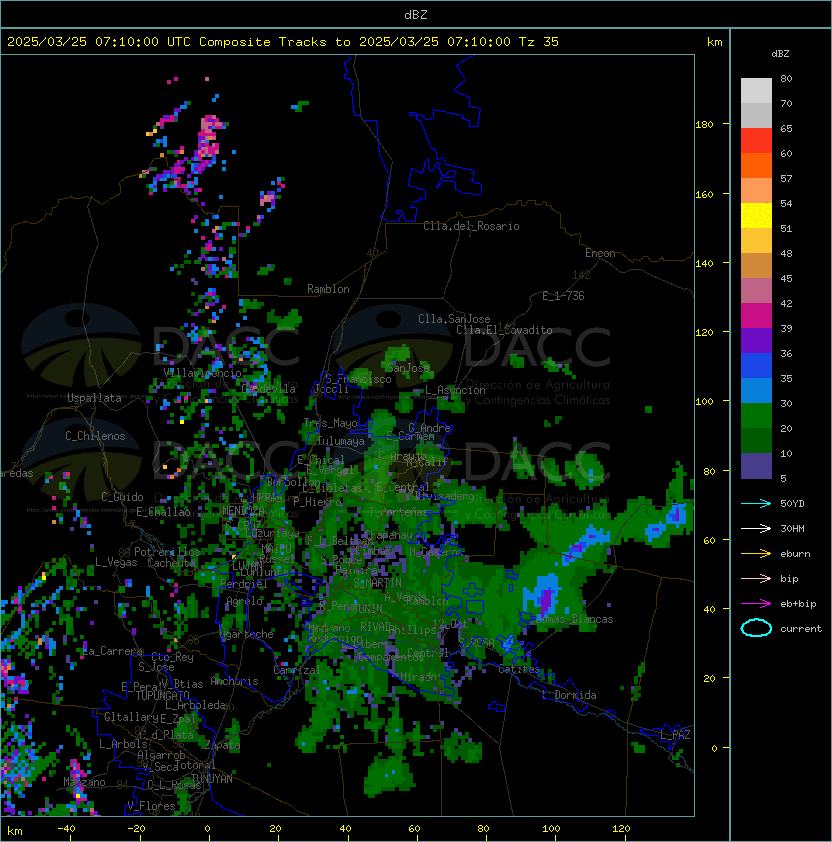Image resolution: width=832 pixels, height=842 pixels.
Task: Click the 120 km tick on bottom axis
Action: 621,829
